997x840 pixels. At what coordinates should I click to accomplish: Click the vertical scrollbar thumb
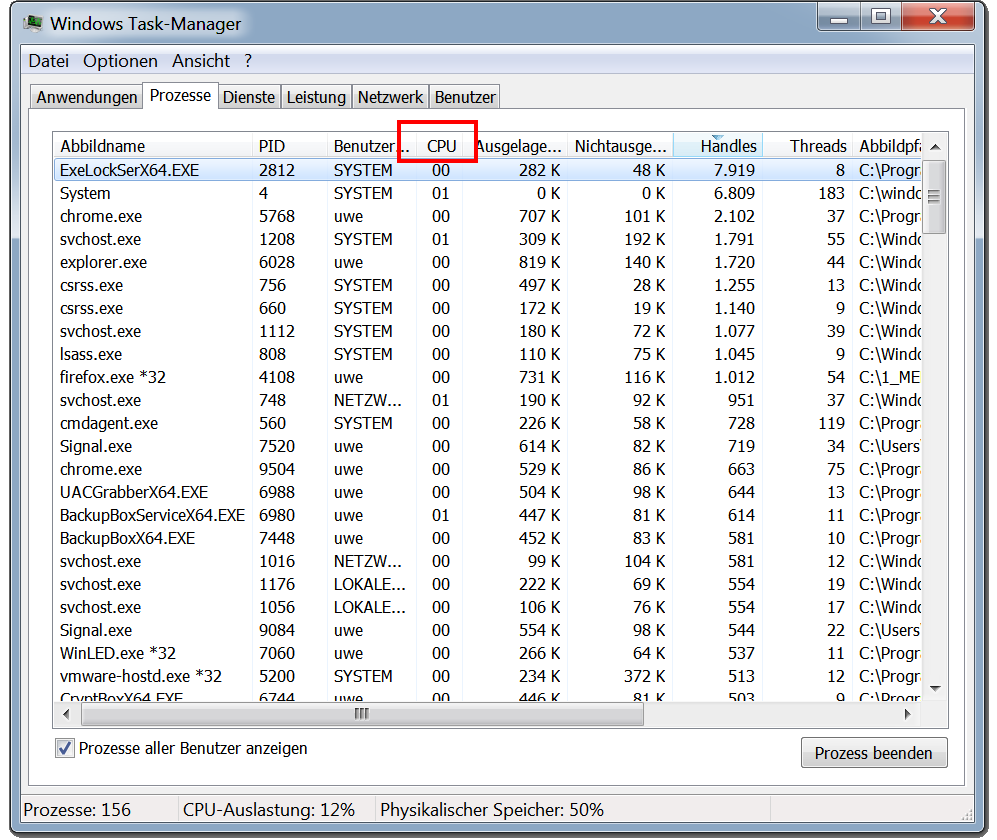tap(934, 197)
